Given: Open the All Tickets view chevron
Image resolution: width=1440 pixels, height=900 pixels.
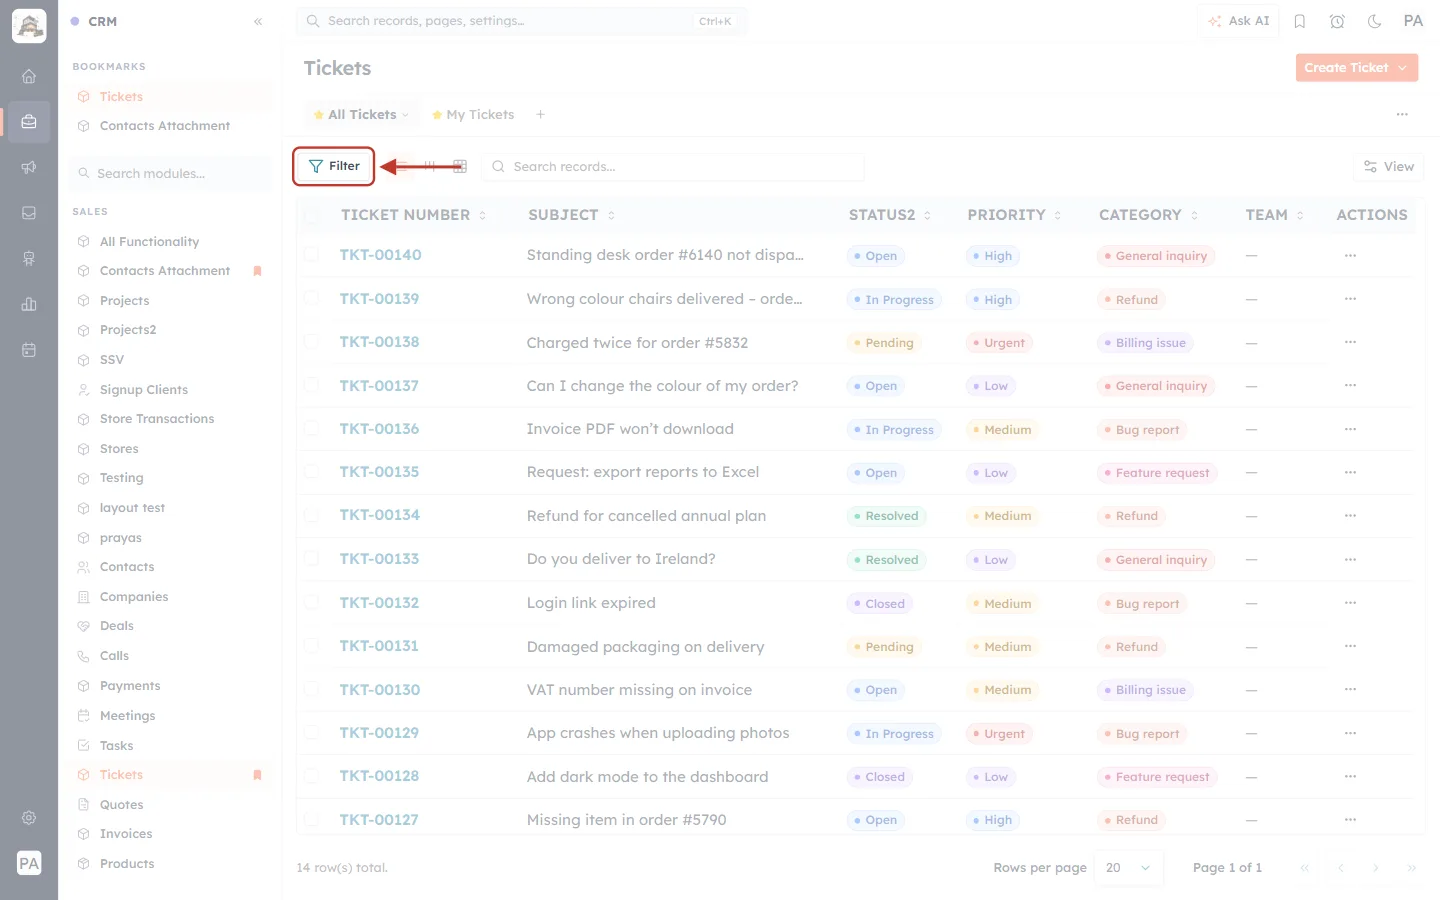Looking at the screenshot, I should (x=405, y=115).
